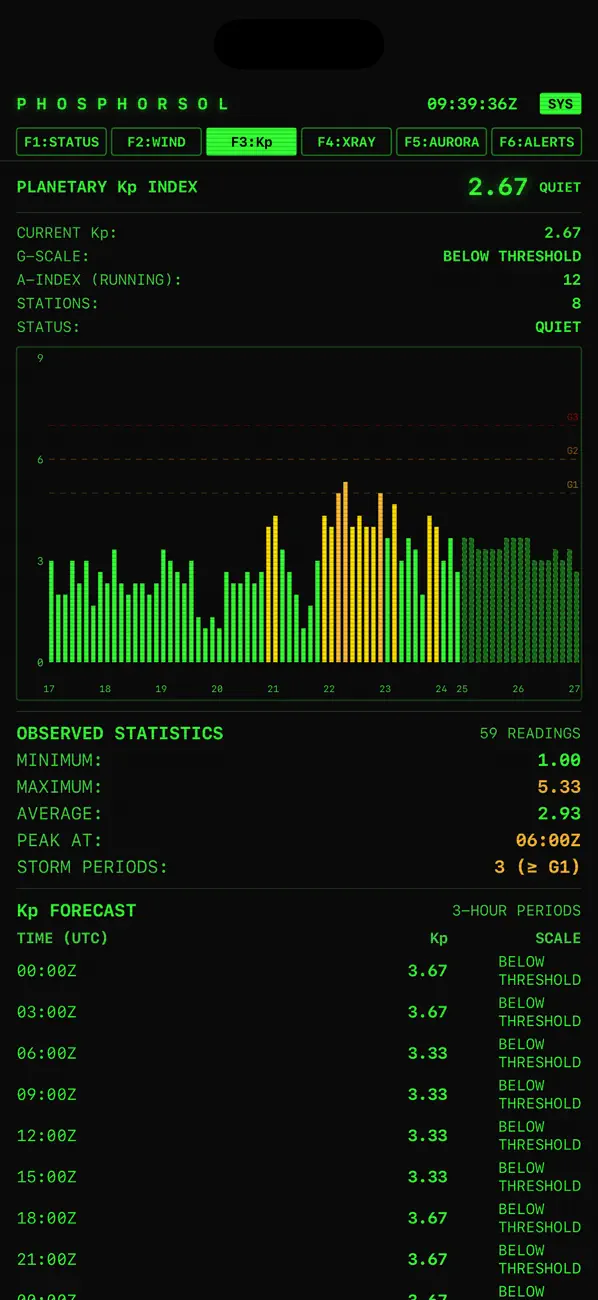The height and width of the screenshot is (1300, 598).
Task: Click the PEAK AT value 06:00Z
Action: point(548,840)
